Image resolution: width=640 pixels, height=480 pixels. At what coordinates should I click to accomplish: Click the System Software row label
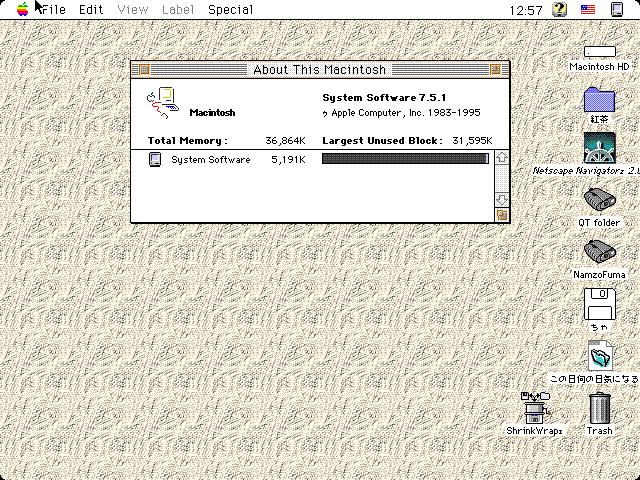tap(211, 160)
